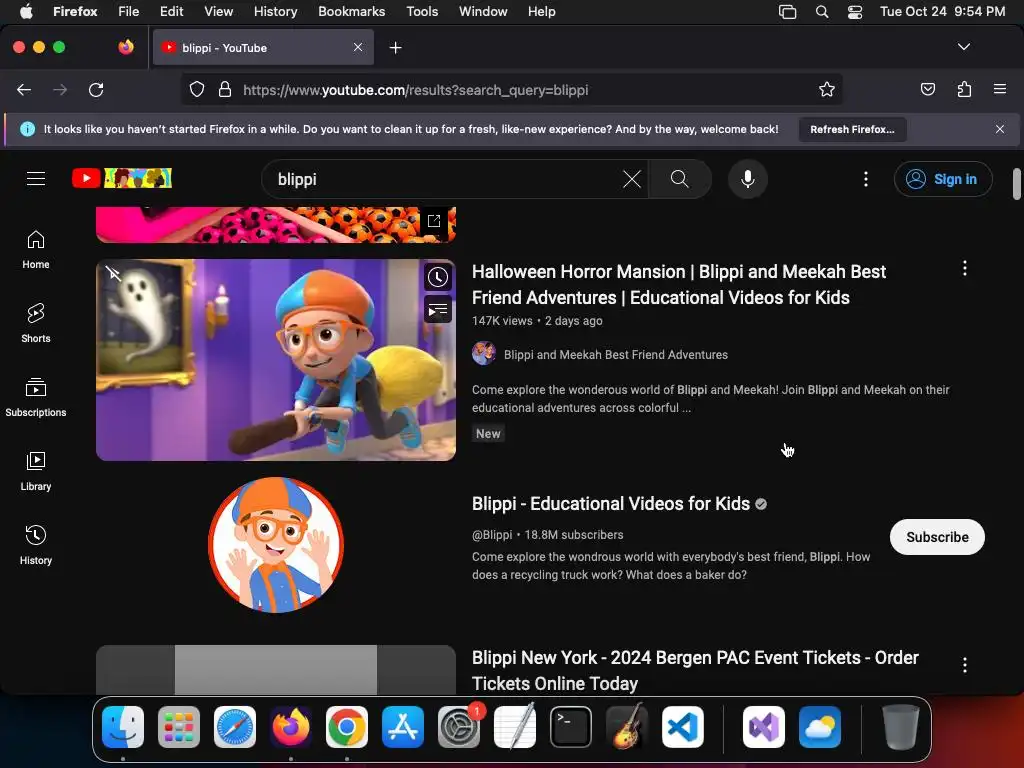Open Subscriptions from the sidebar
Screen dimensions: 1024x768
[36, 397]
